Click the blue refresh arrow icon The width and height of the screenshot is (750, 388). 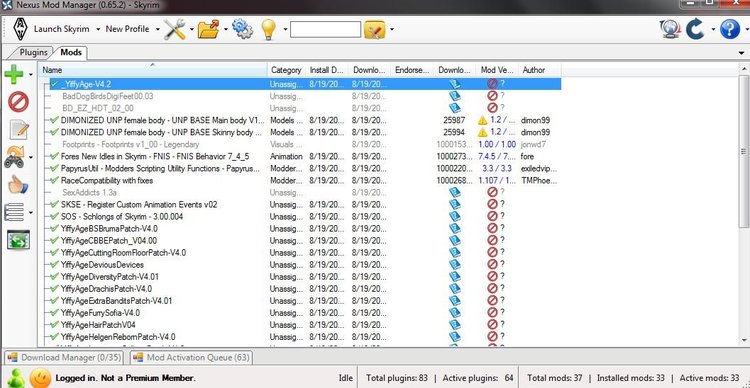pos(695,29)
